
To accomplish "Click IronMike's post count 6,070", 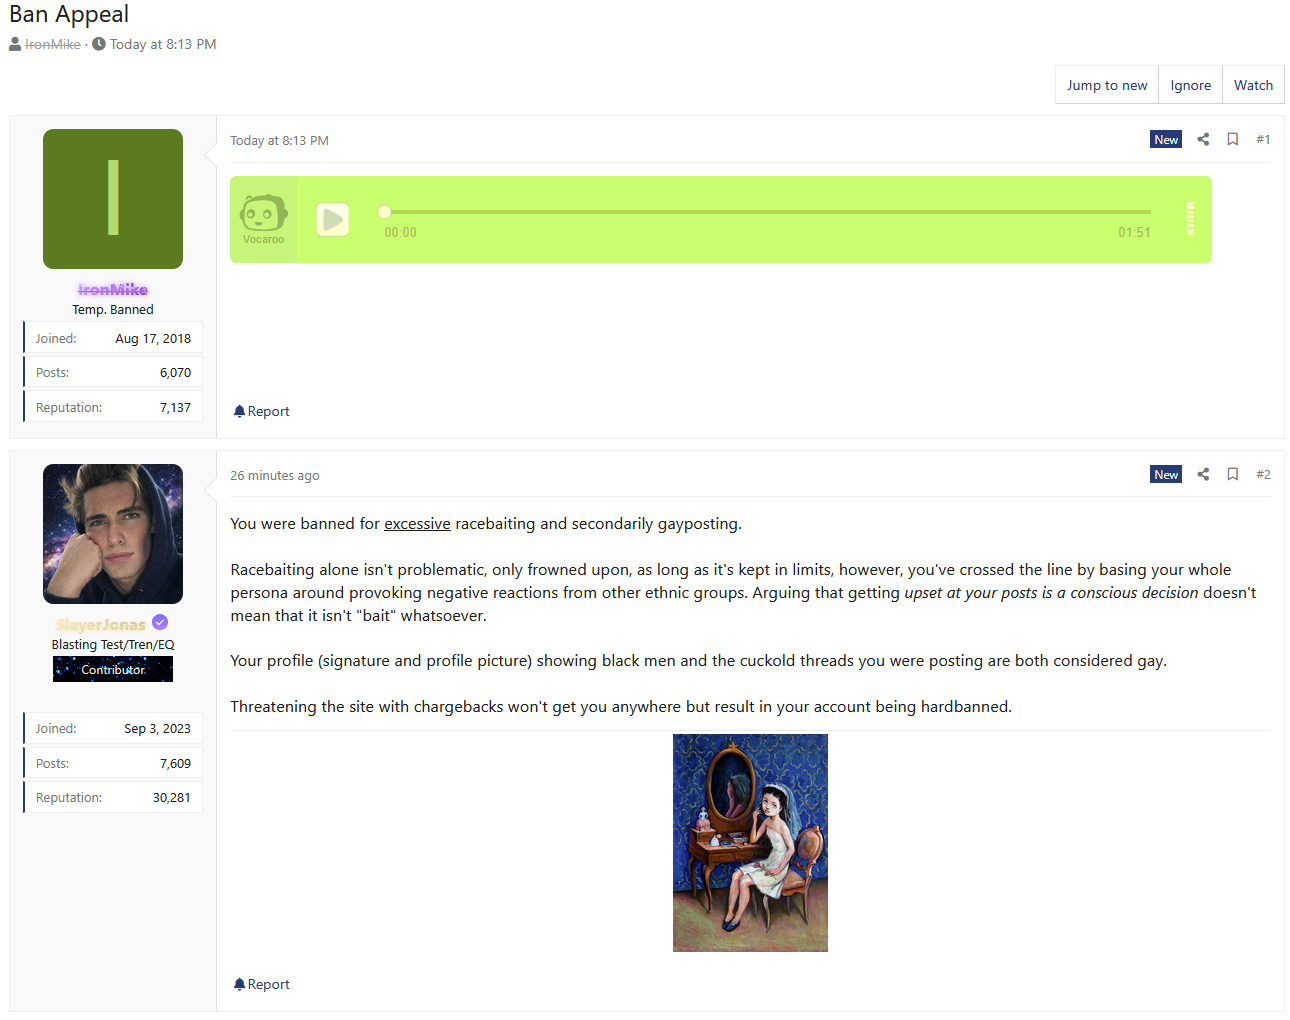I will (175, 373).
